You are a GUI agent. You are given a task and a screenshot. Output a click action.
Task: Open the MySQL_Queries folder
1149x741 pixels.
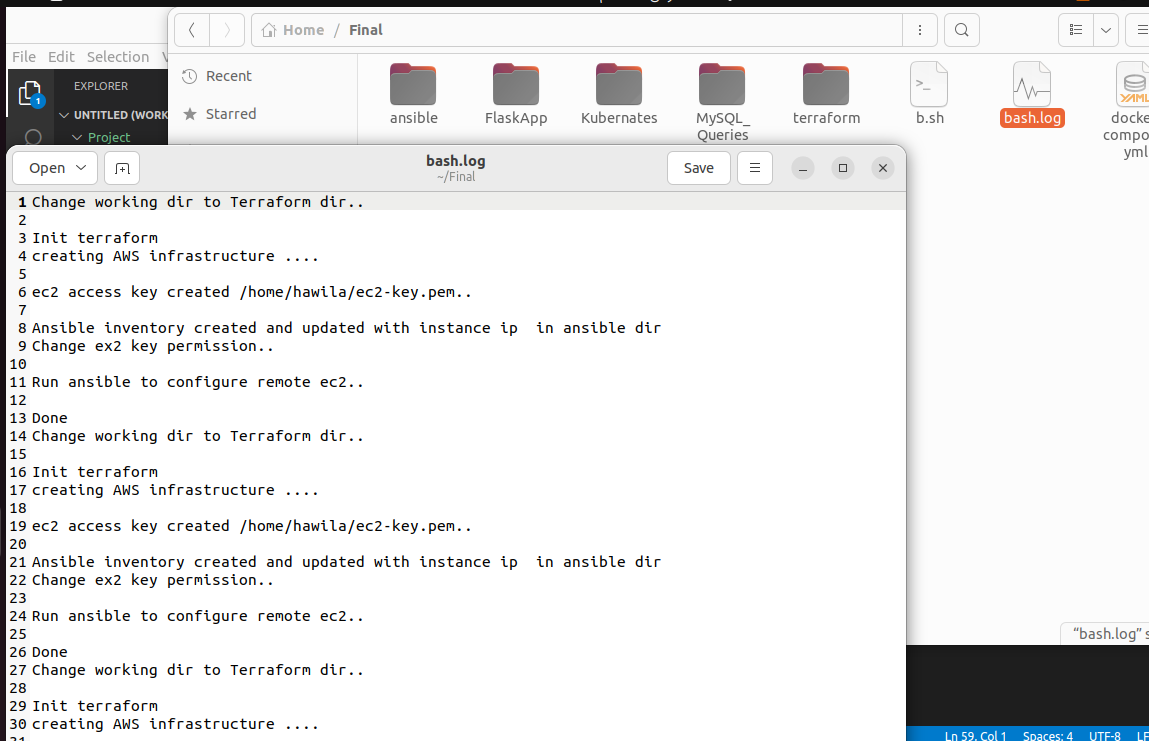coord(723,102)
